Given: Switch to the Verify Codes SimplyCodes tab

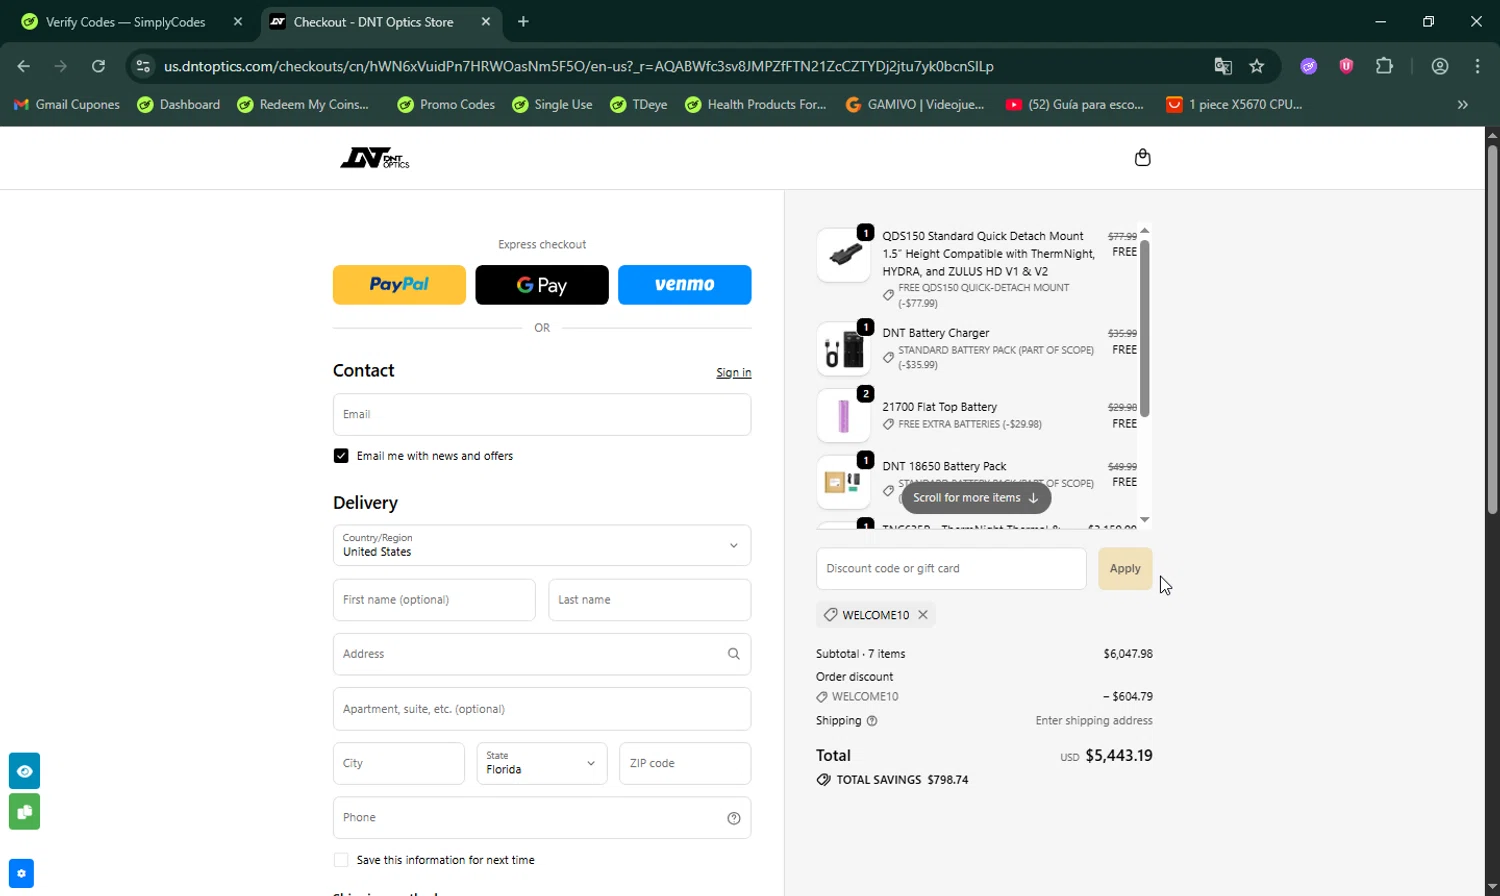Looking at the screenshot, I should coord(125,21).
